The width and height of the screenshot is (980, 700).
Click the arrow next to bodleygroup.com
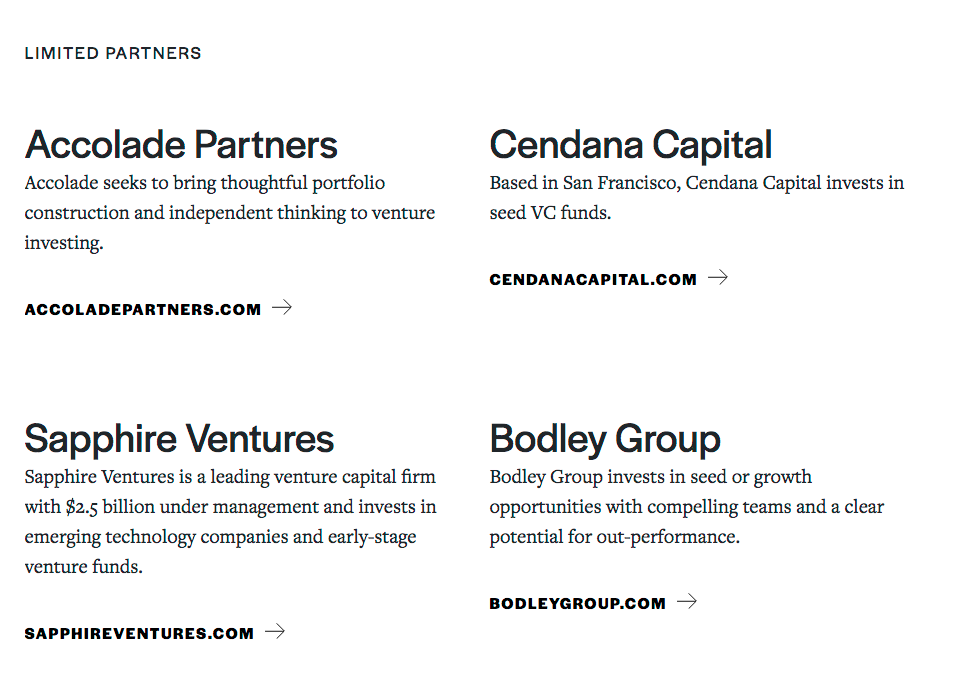pos(687,602)
